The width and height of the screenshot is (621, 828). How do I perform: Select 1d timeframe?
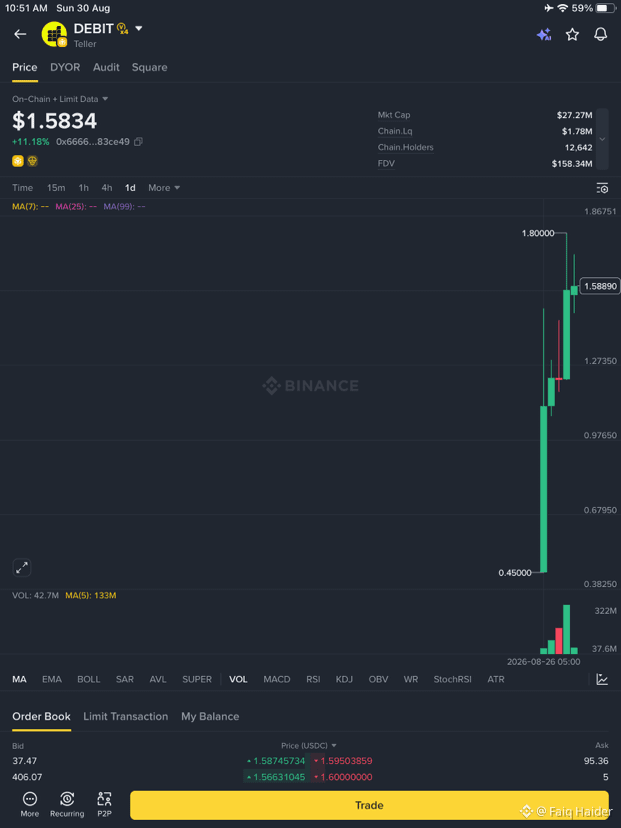point(130,188)
